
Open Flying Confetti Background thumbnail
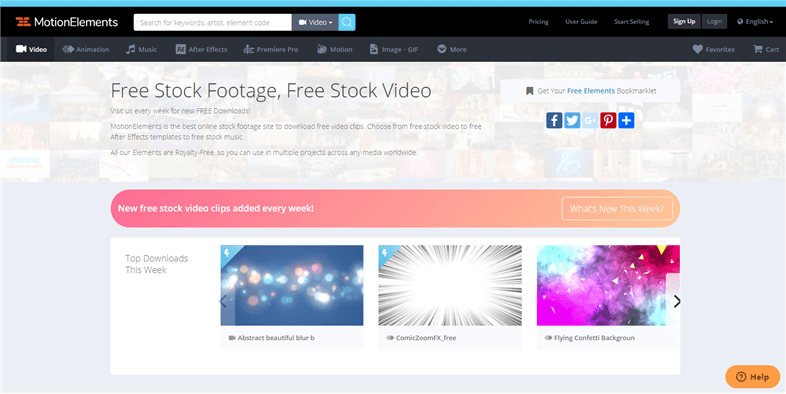tap(608, 285)
